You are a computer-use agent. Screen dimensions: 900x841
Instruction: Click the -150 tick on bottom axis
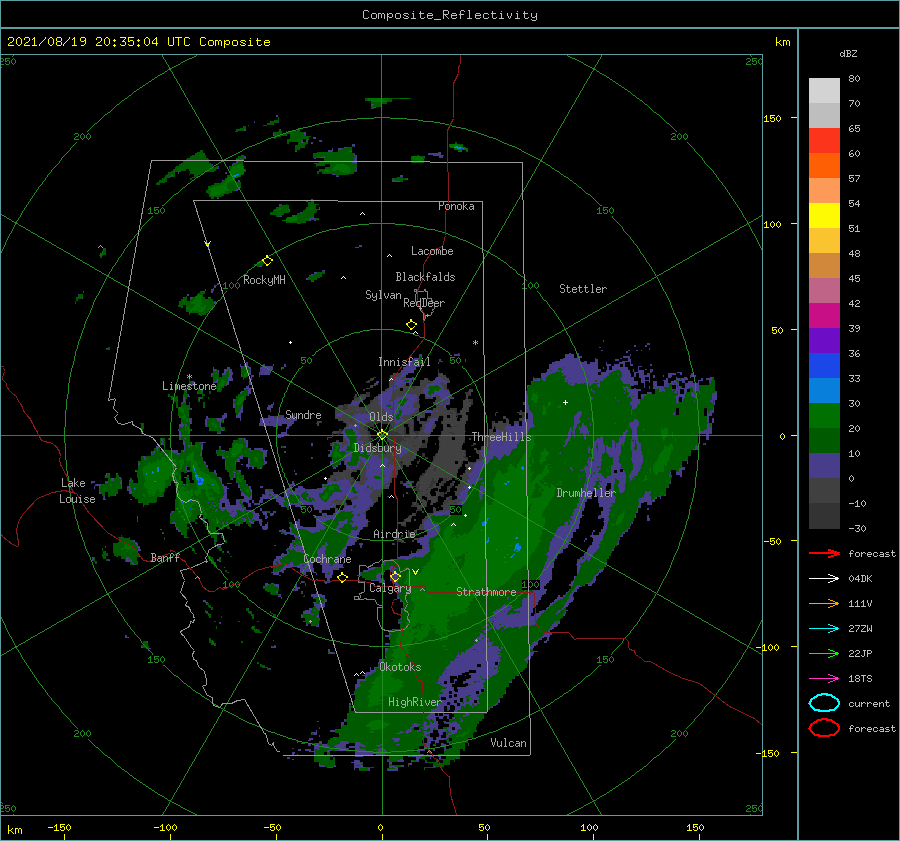click(59, 827)
